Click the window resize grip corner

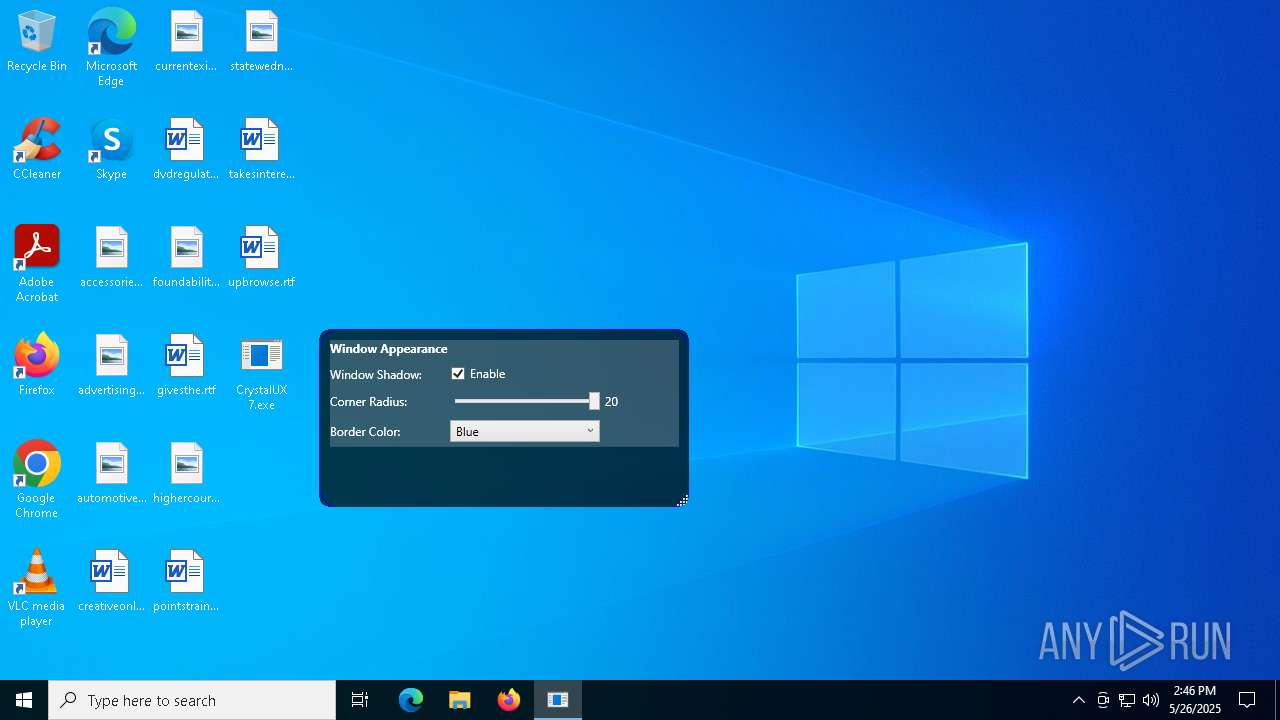tap(682, 501)
